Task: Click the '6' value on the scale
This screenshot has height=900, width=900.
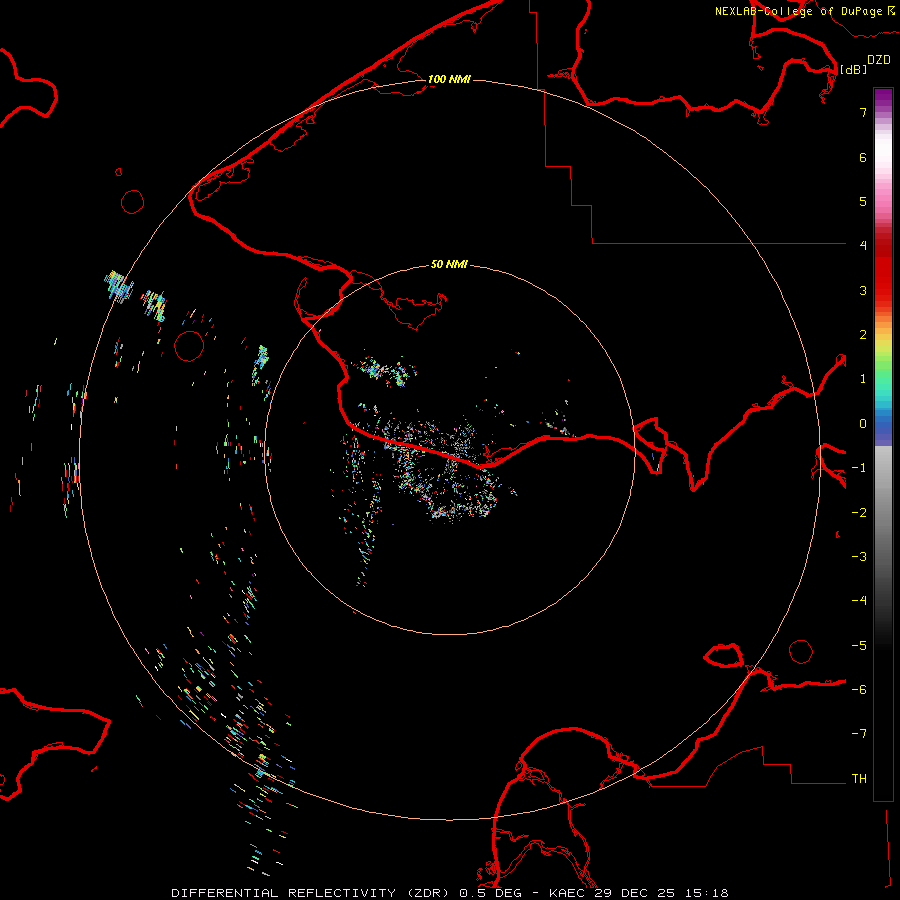Action: point(863,157)
